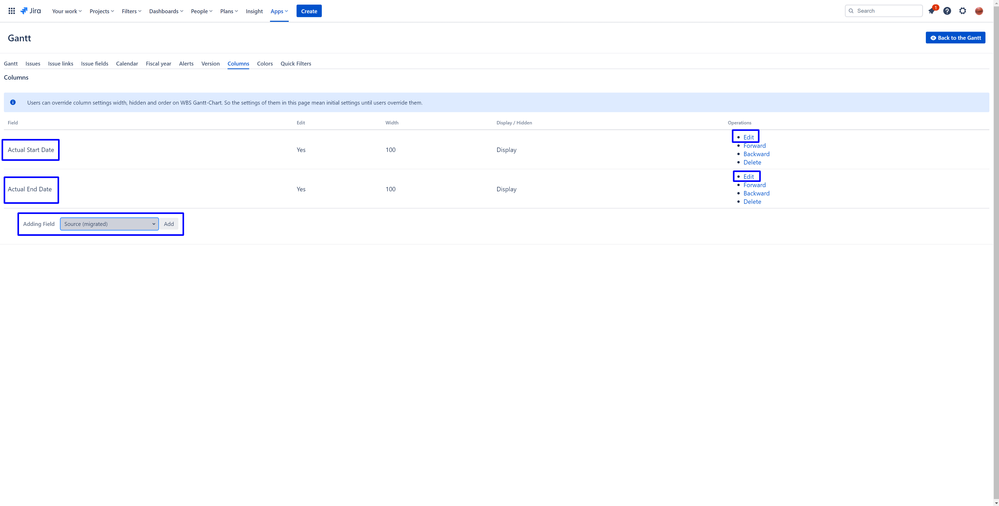Click the Create button
Screen dimensions: 999x506
[x=309, y=11]
